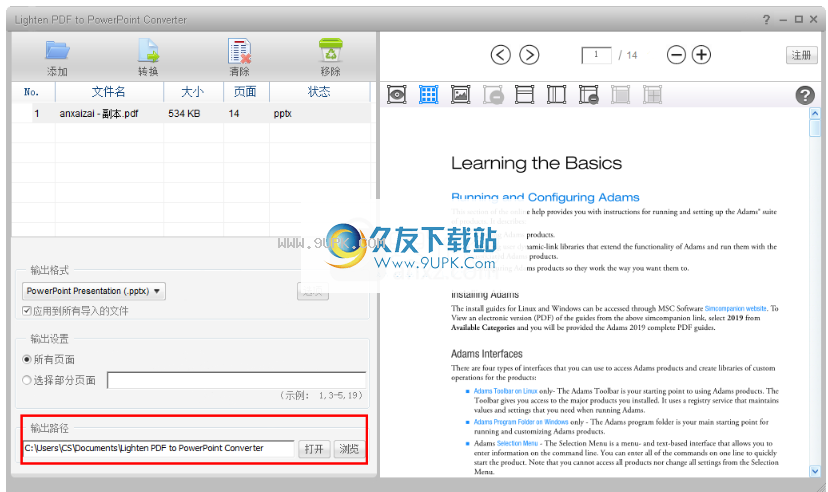Click the 清除 clear list icon
828x492 pixels.
(x=240, y=51)
